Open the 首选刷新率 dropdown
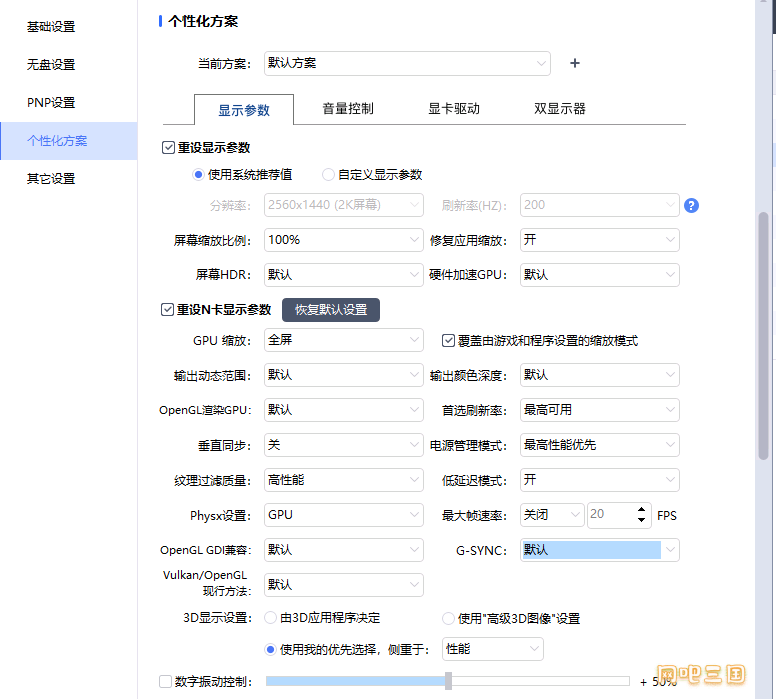The height and width of the screenshot is (699, 776). [x=600, y=410]
